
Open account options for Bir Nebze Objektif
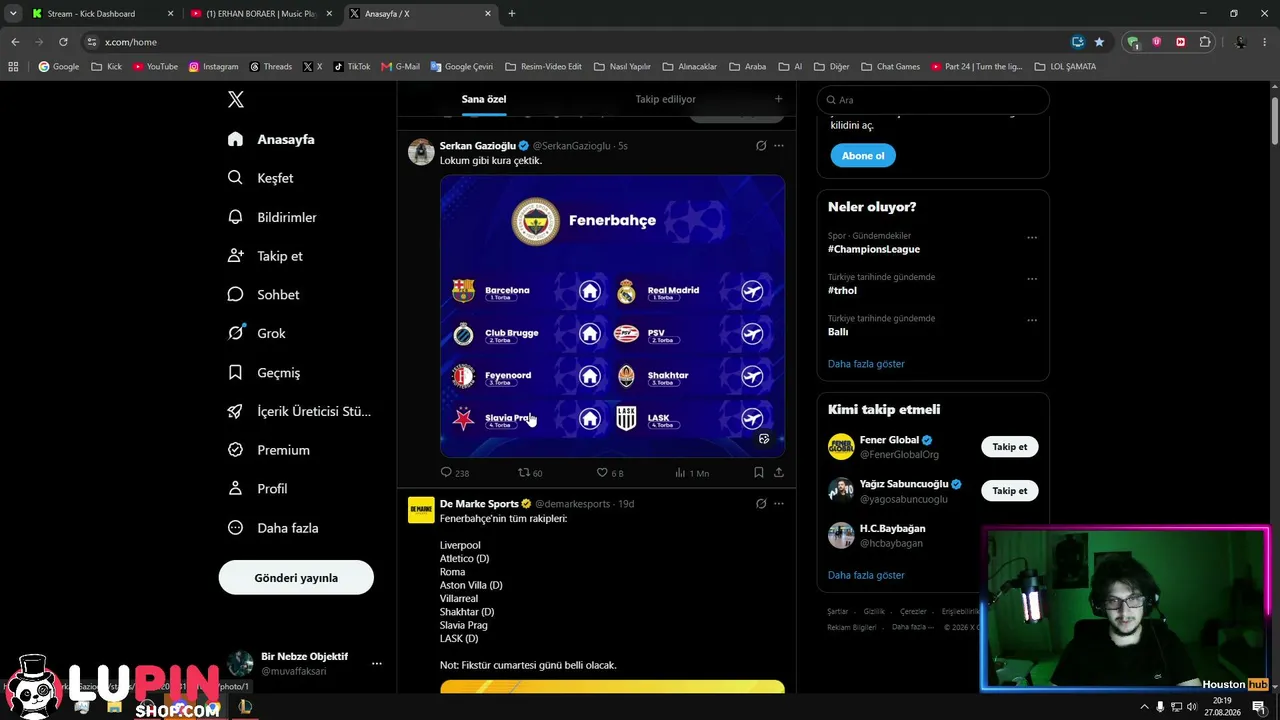[377, 663]
